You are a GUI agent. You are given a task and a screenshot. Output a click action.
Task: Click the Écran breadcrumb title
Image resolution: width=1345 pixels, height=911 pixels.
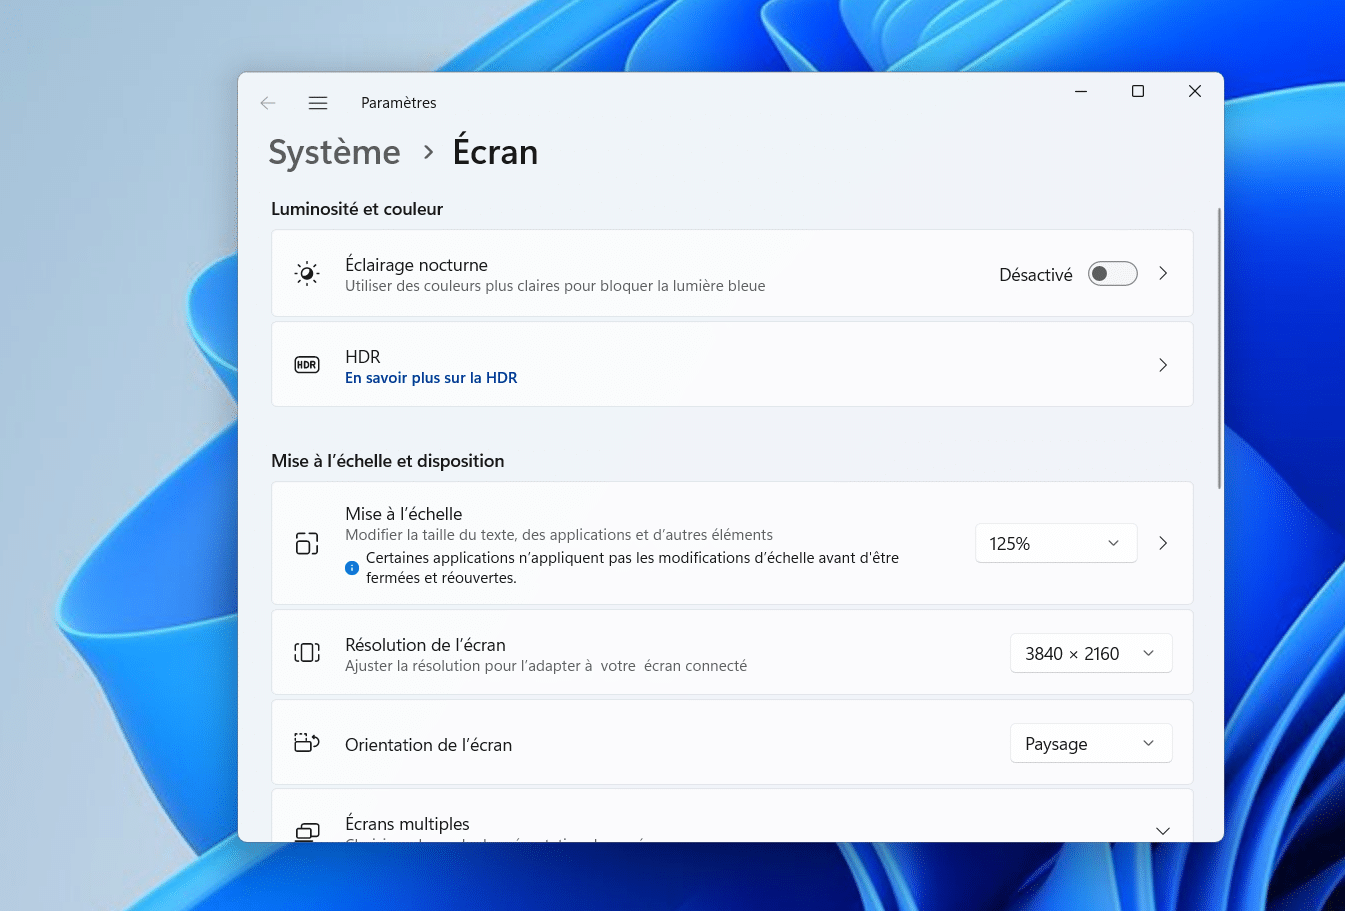(x=495, y=152)
